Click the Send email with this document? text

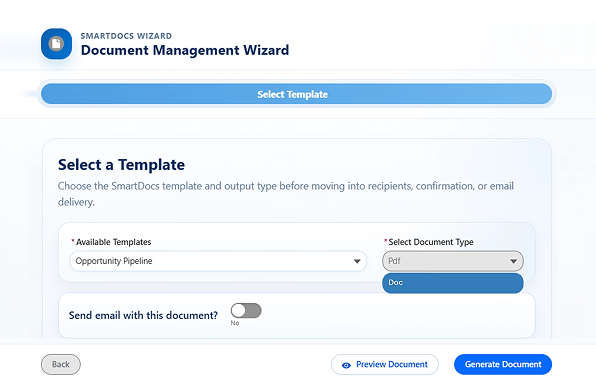143,315
